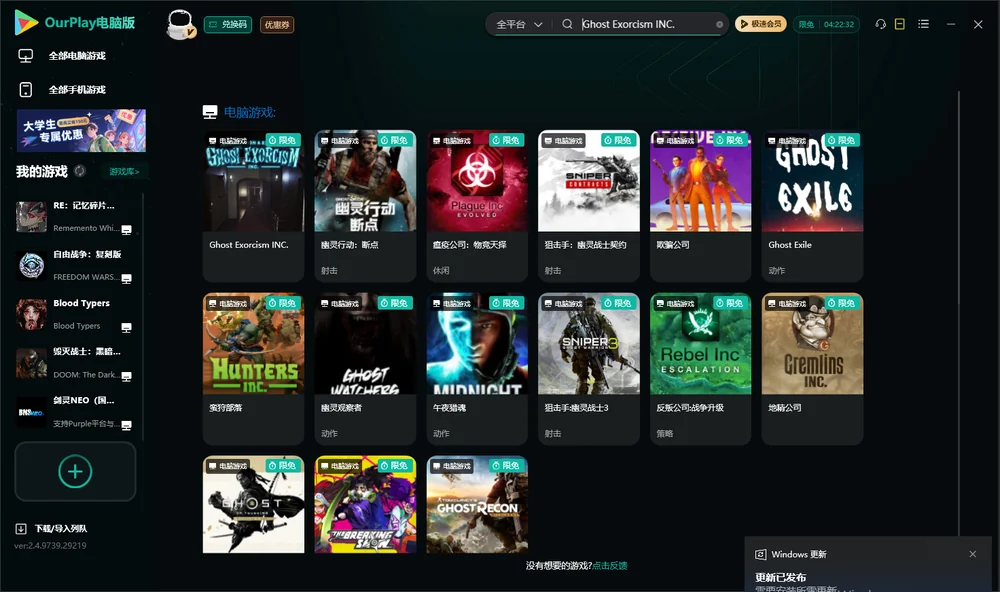Click the download queue arrow icon
Image resolution: width=1000 pixels, height=592 pixels.
[21, 529]
